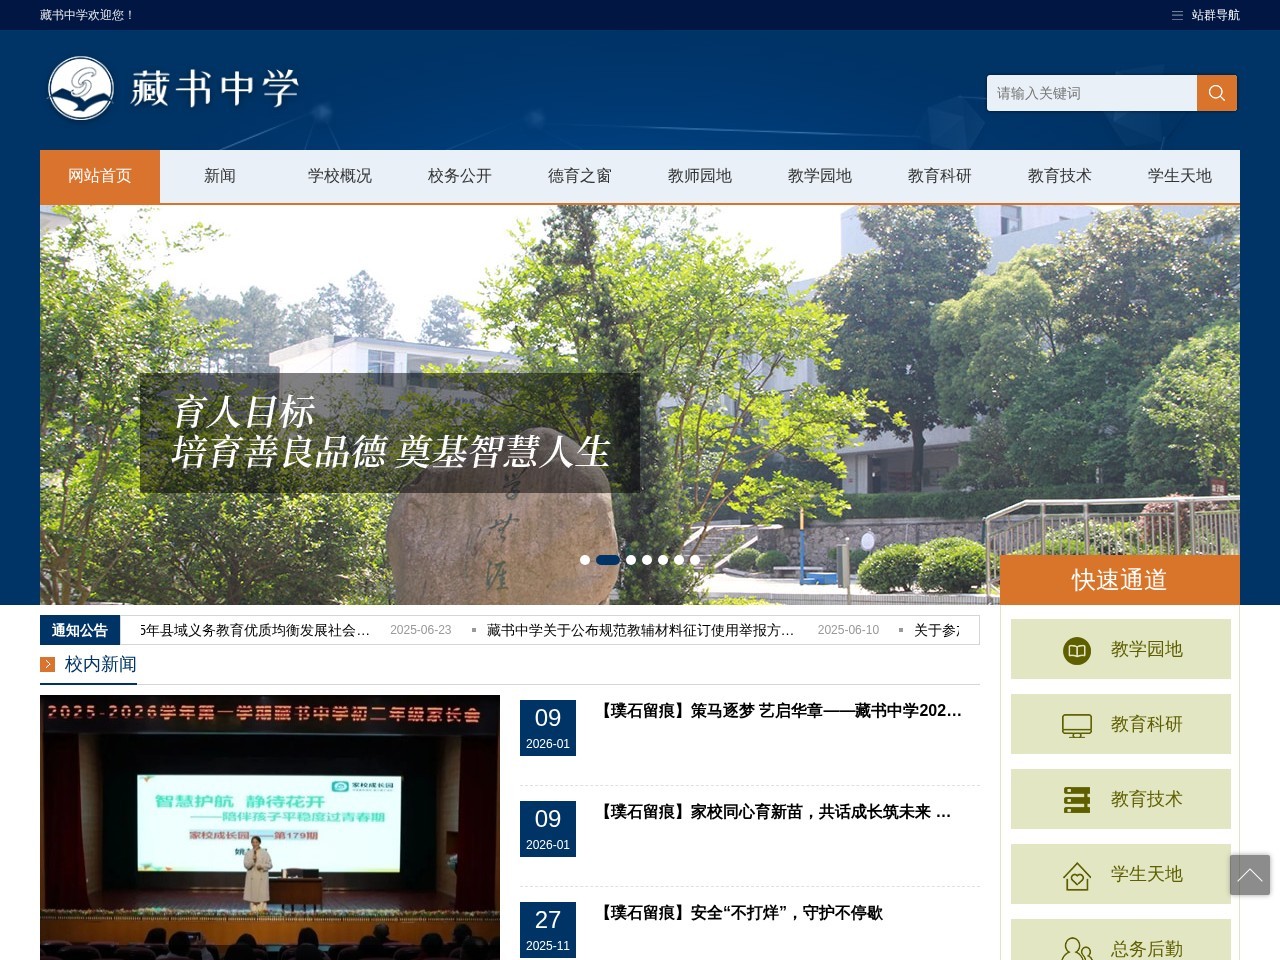Viewport: 1280px width, 960px height.
Task: Click the book icon beside 教学园地
Action: (1076, 650)
